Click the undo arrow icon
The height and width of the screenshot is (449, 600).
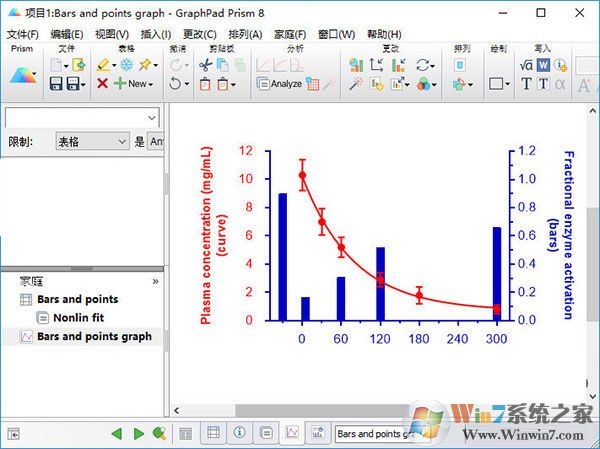pos(177,84)
